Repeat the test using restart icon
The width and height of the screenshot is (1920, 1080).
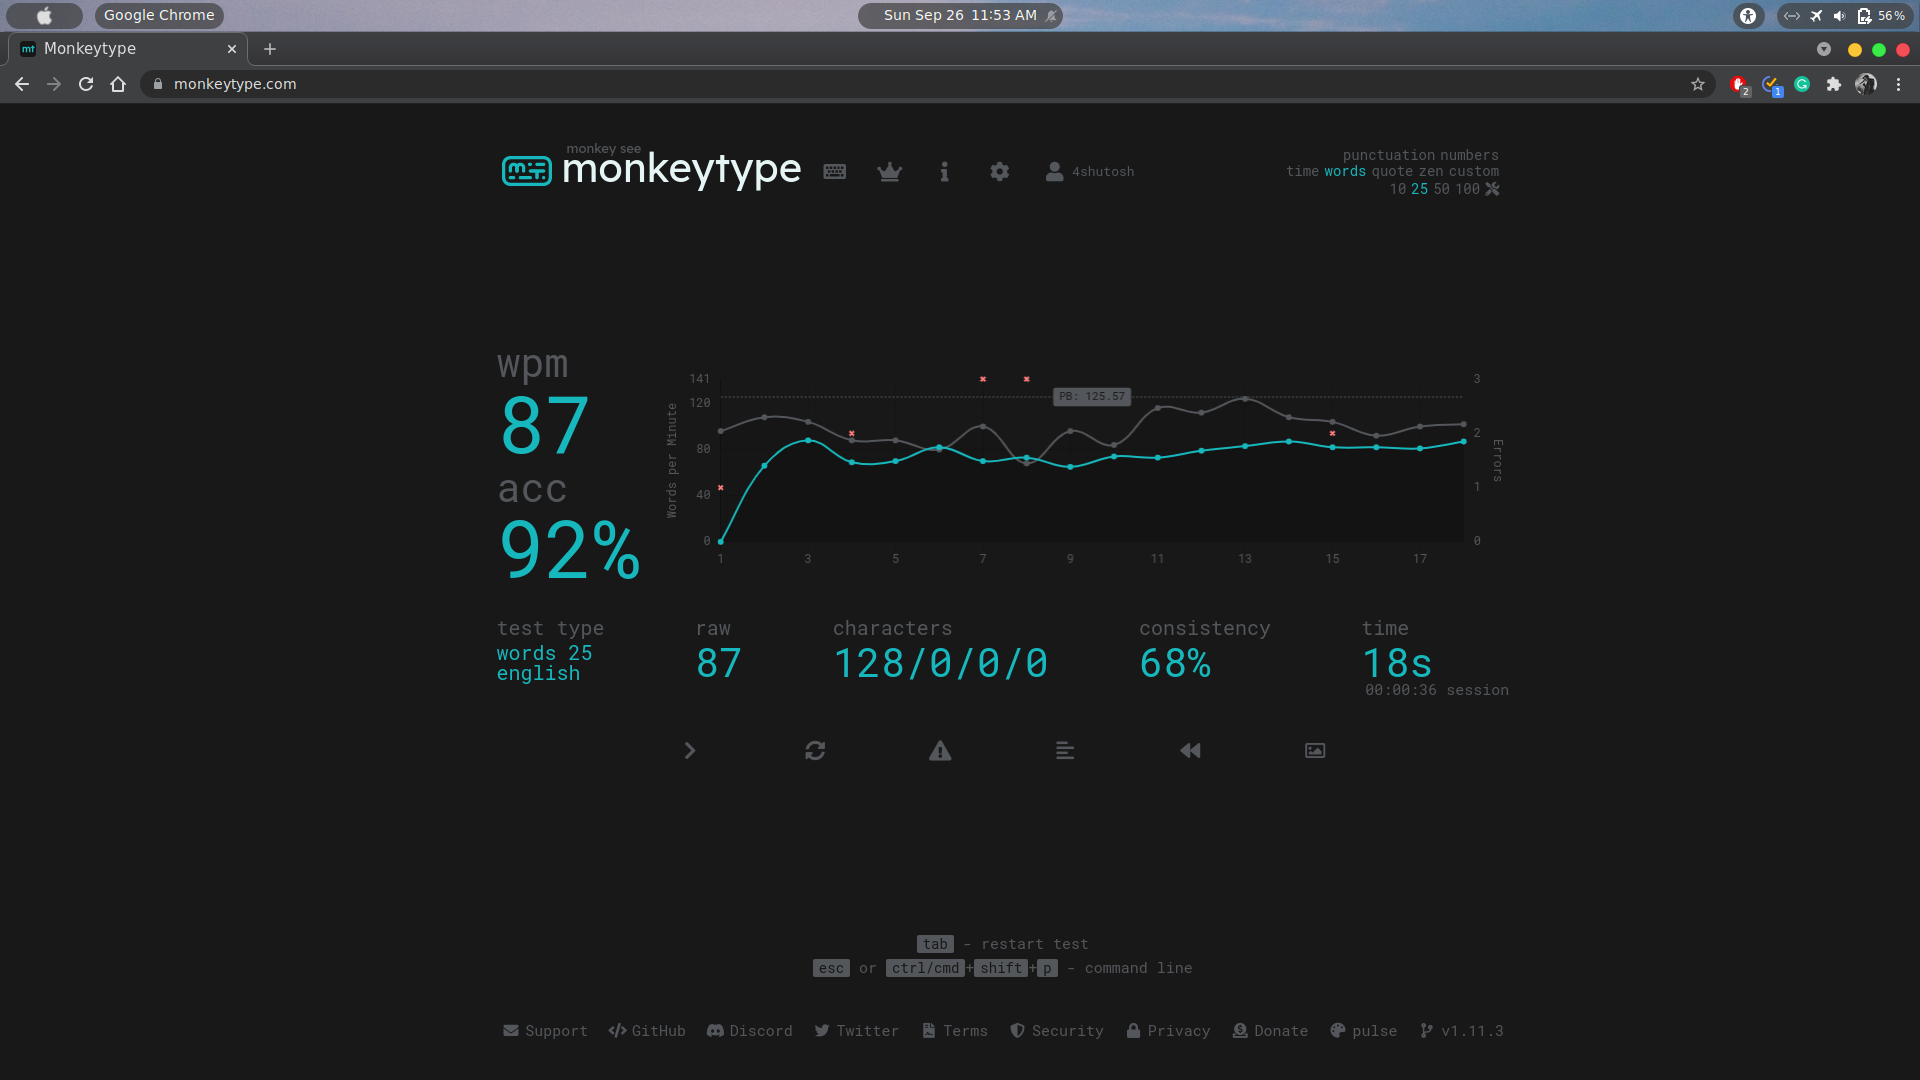(815, 750)
